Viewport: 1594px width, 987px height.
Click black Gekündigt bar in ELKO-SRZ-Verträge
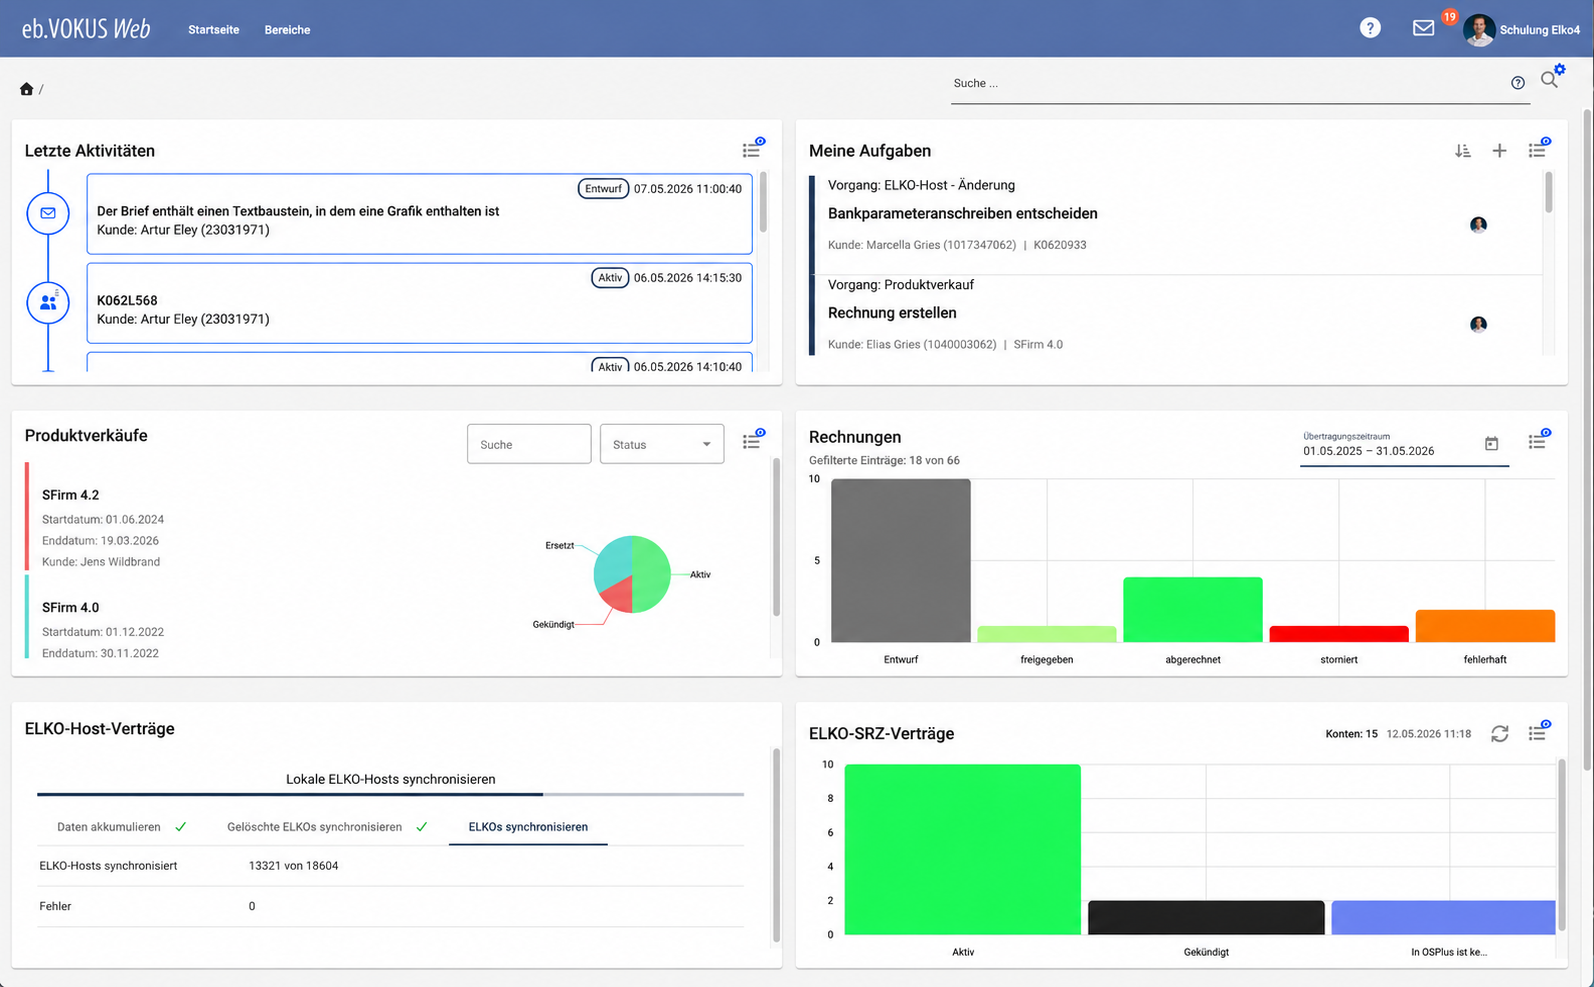coord(1206,918)
